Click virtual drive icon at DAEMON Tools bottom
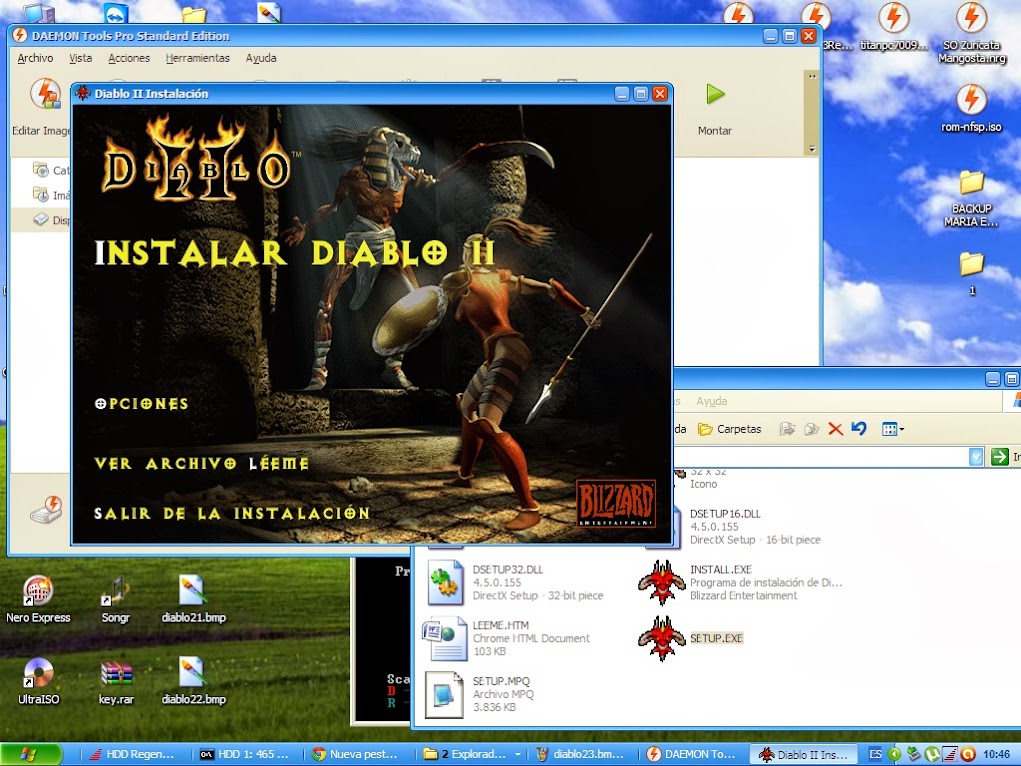The image size is (1021, 766). coord(46,510)
